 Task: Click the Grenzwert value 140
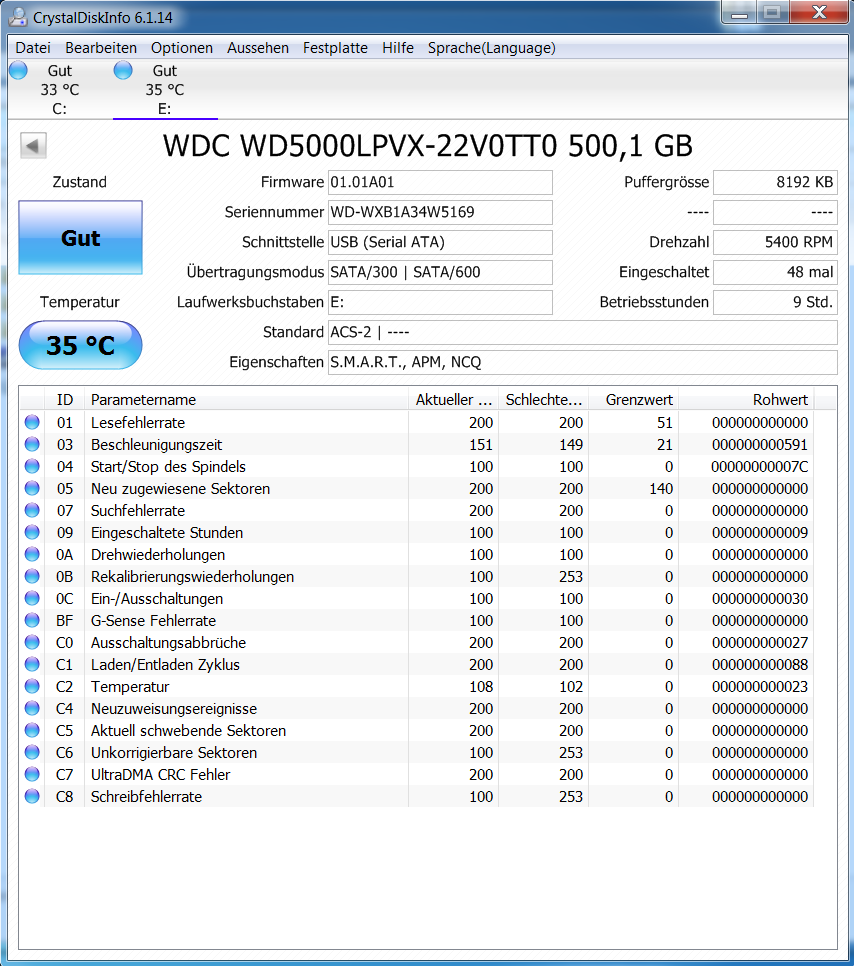pos(661,489)
